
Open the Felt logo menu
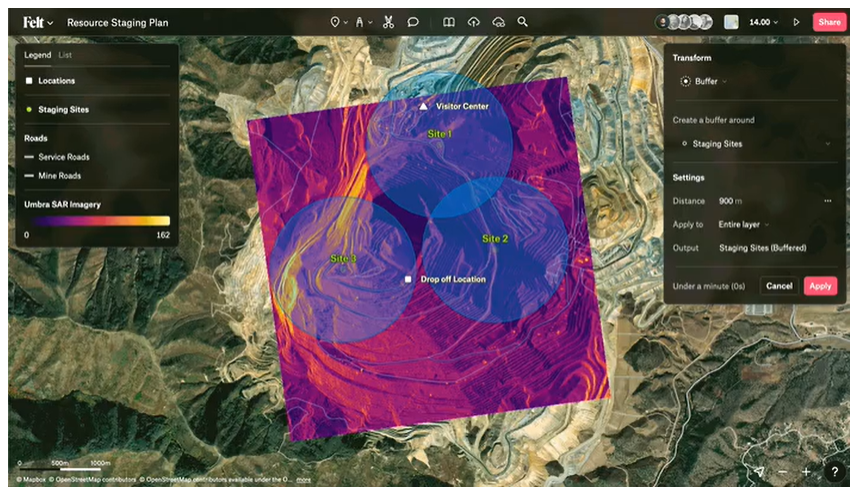[37, 23]
